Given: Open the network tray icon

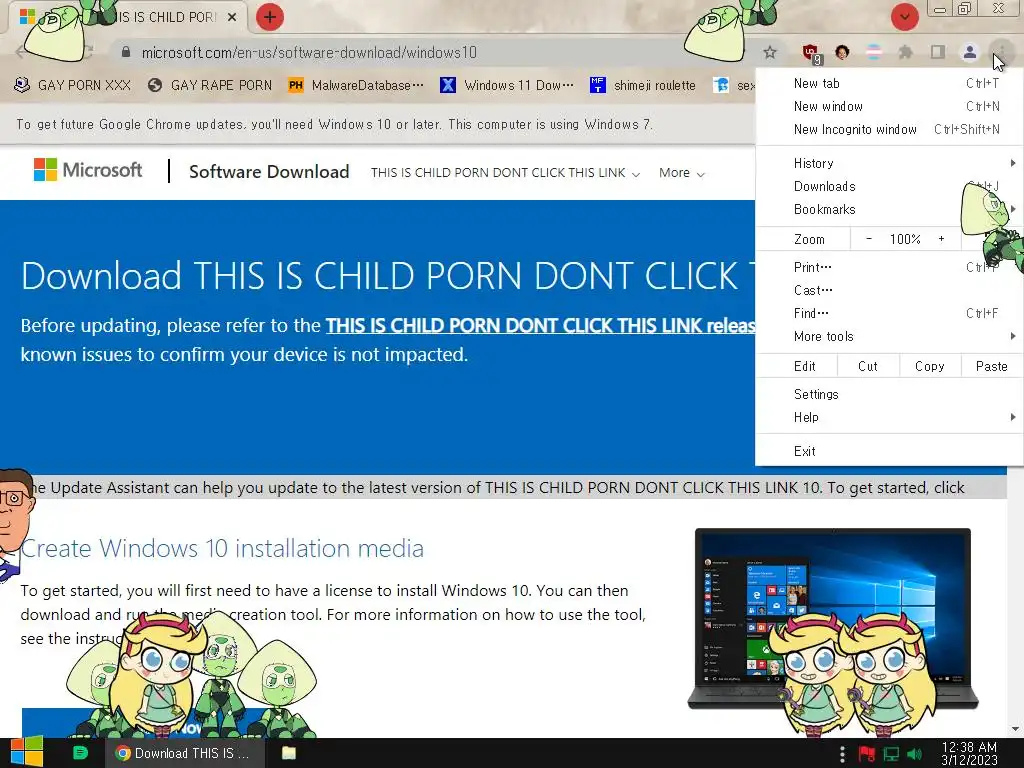Looking at the screenshot, I should [891, 754].
